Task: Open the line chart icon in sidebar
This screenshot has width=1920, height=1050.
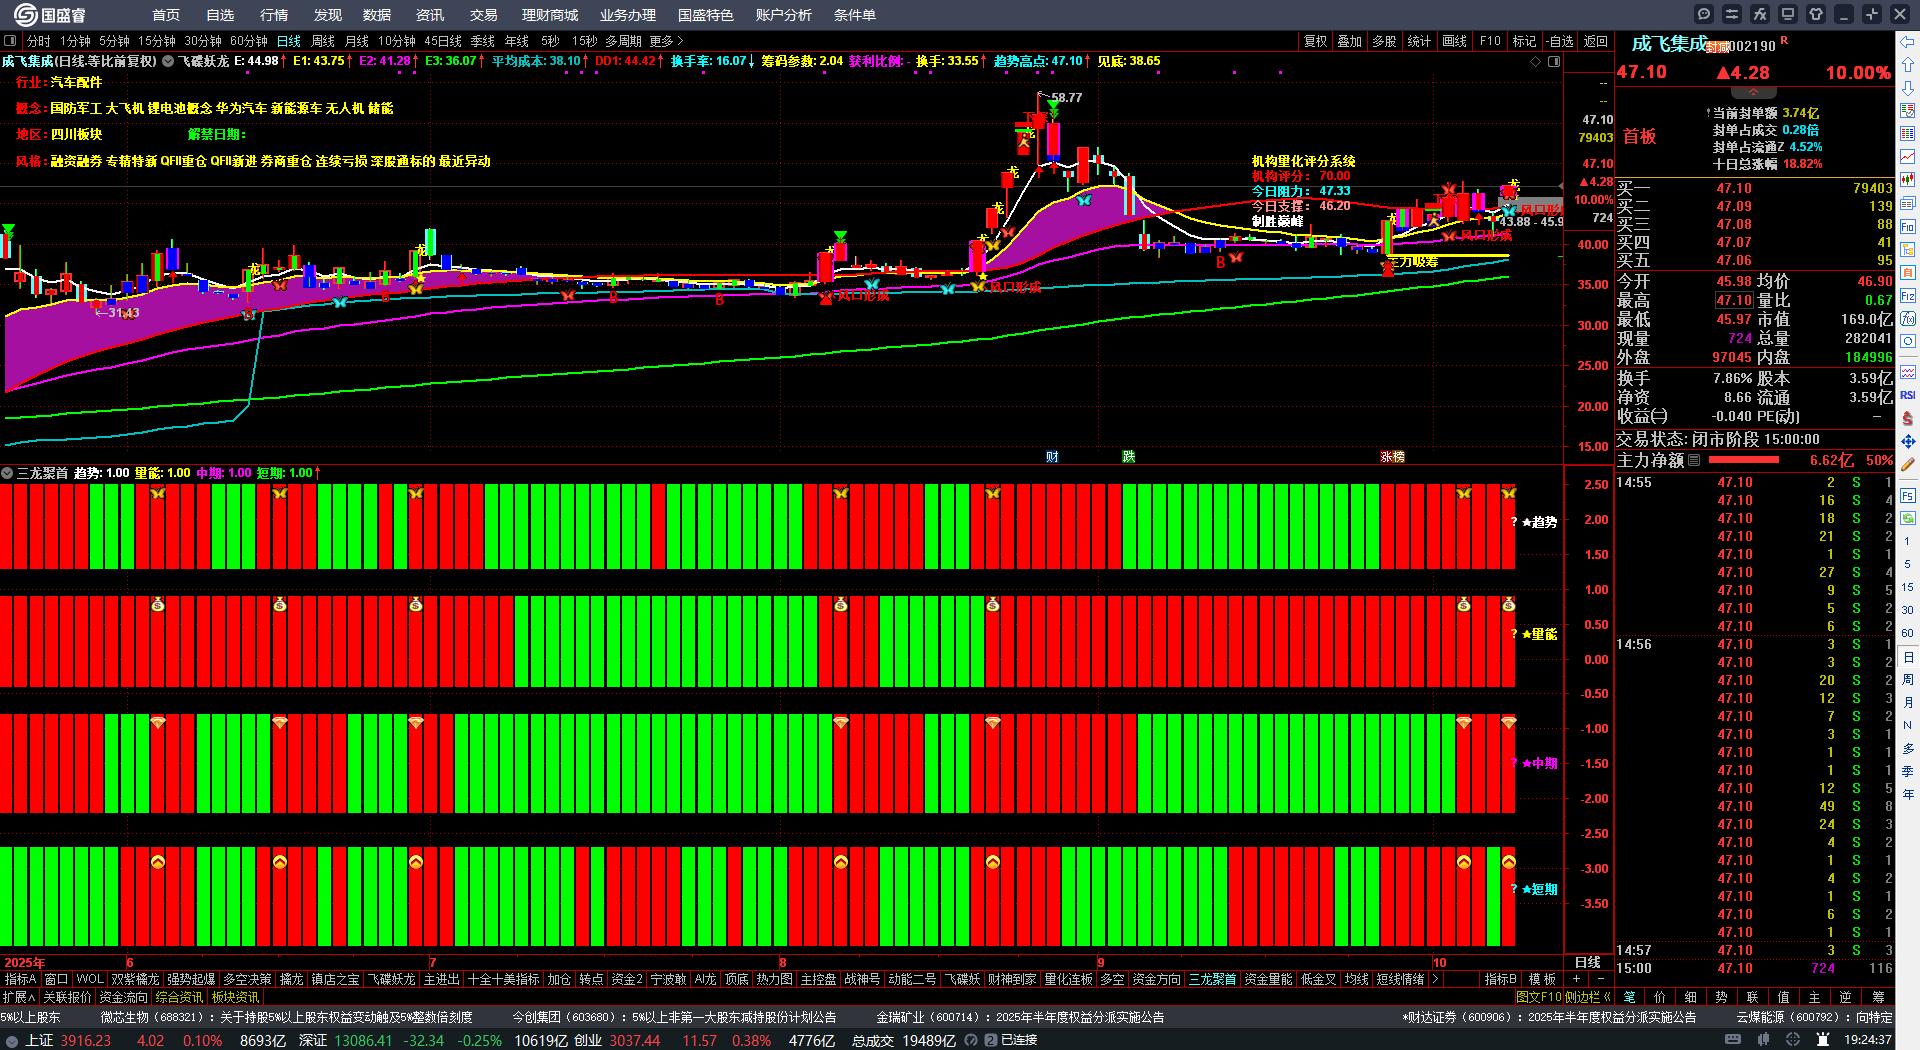Action: (x=1908, y=157)
